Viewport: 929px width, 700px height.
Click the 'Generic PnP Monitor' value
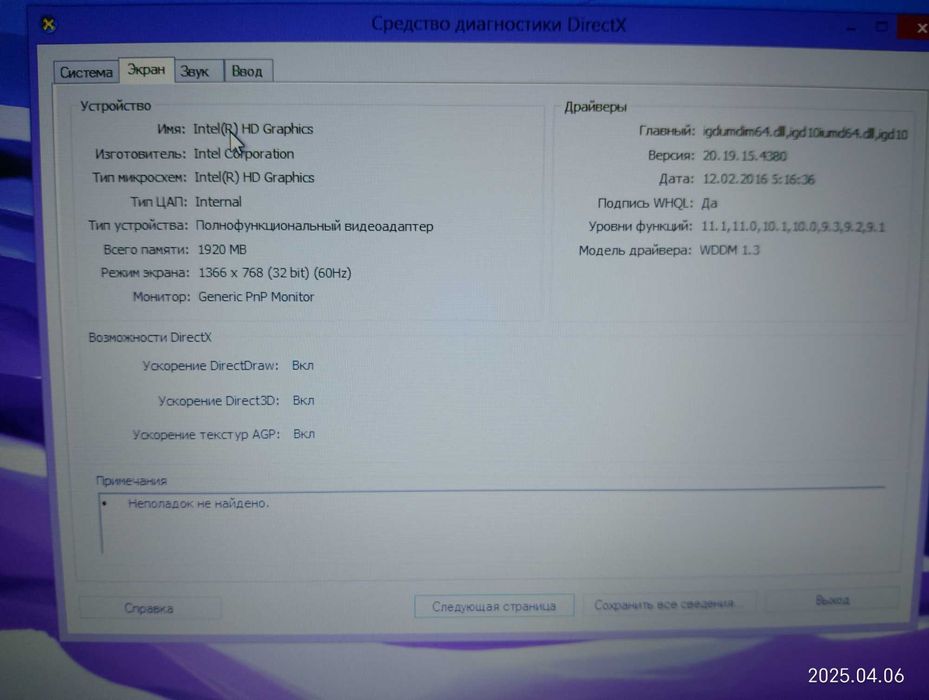tap(256, 296)
